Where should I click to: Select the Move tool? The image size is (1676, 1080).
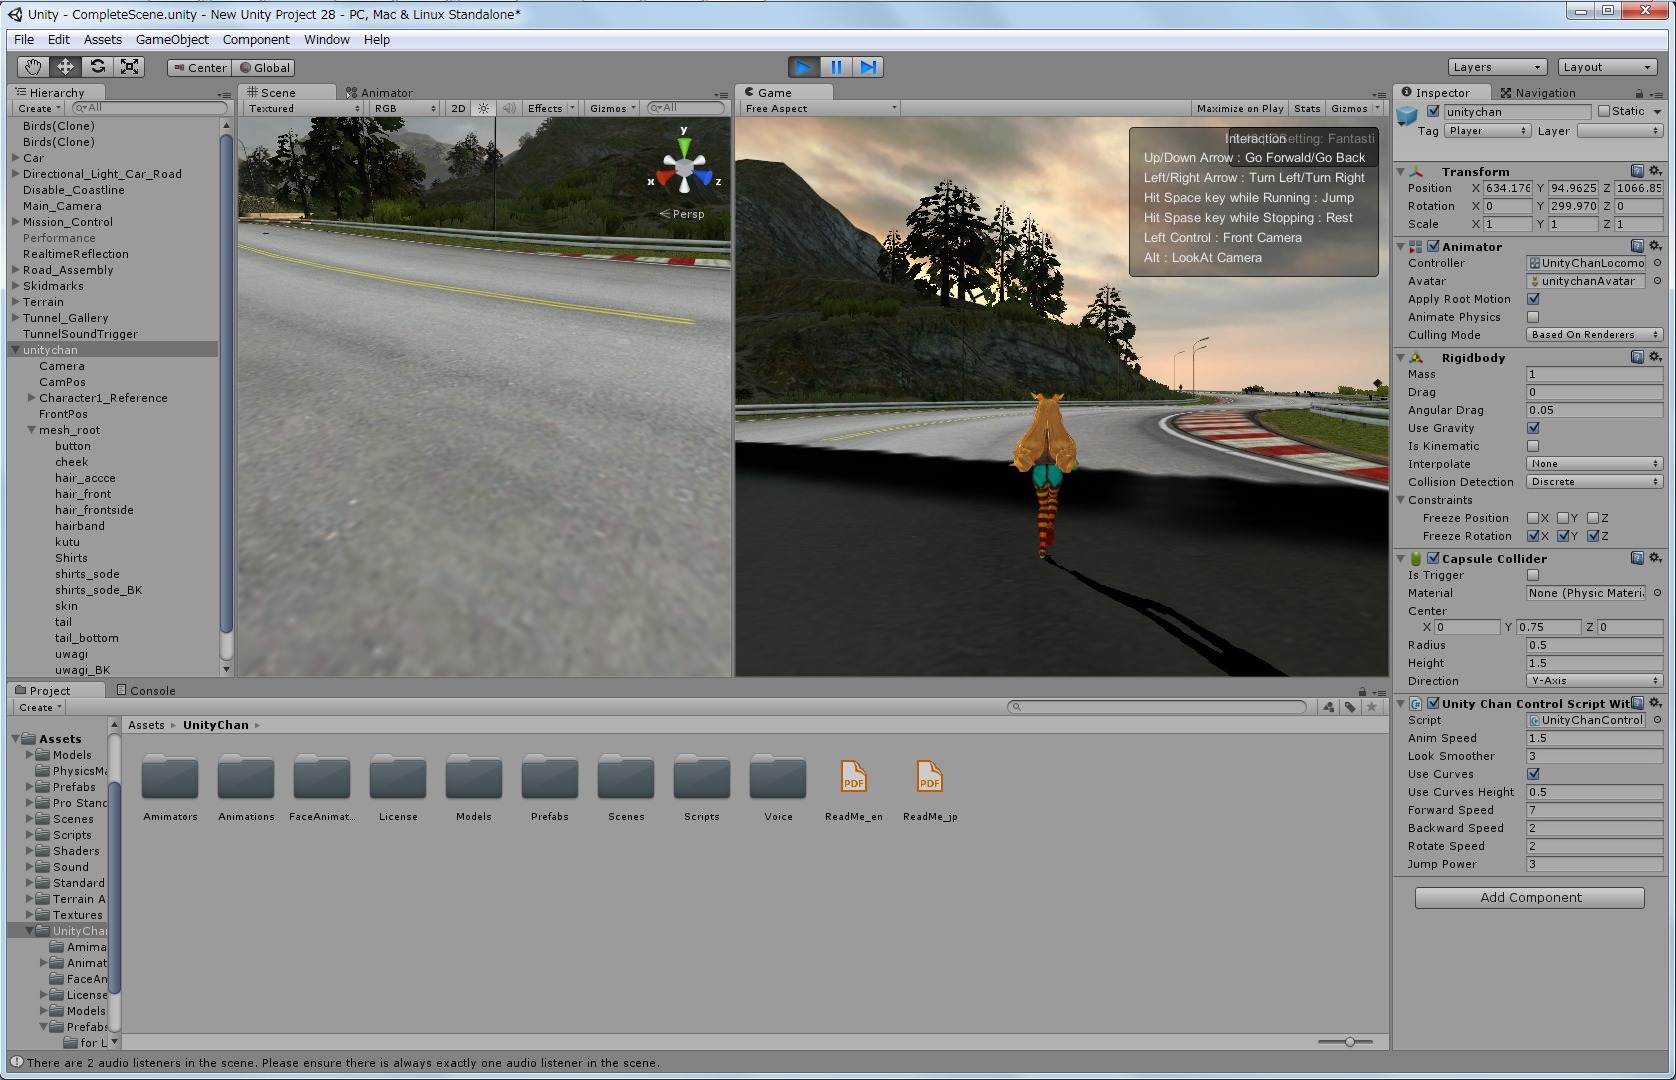click(x=65, y=67)
